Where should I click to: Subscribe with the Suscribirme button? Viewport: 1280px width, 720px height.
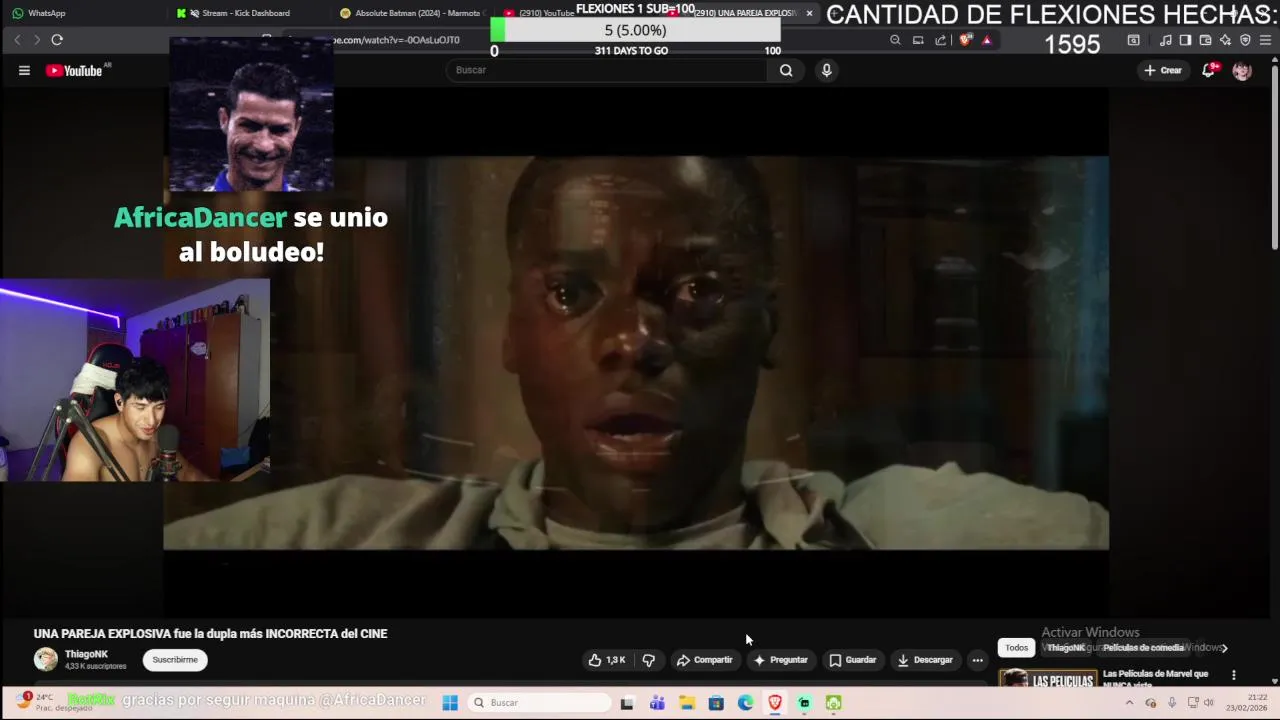(175, 660)
